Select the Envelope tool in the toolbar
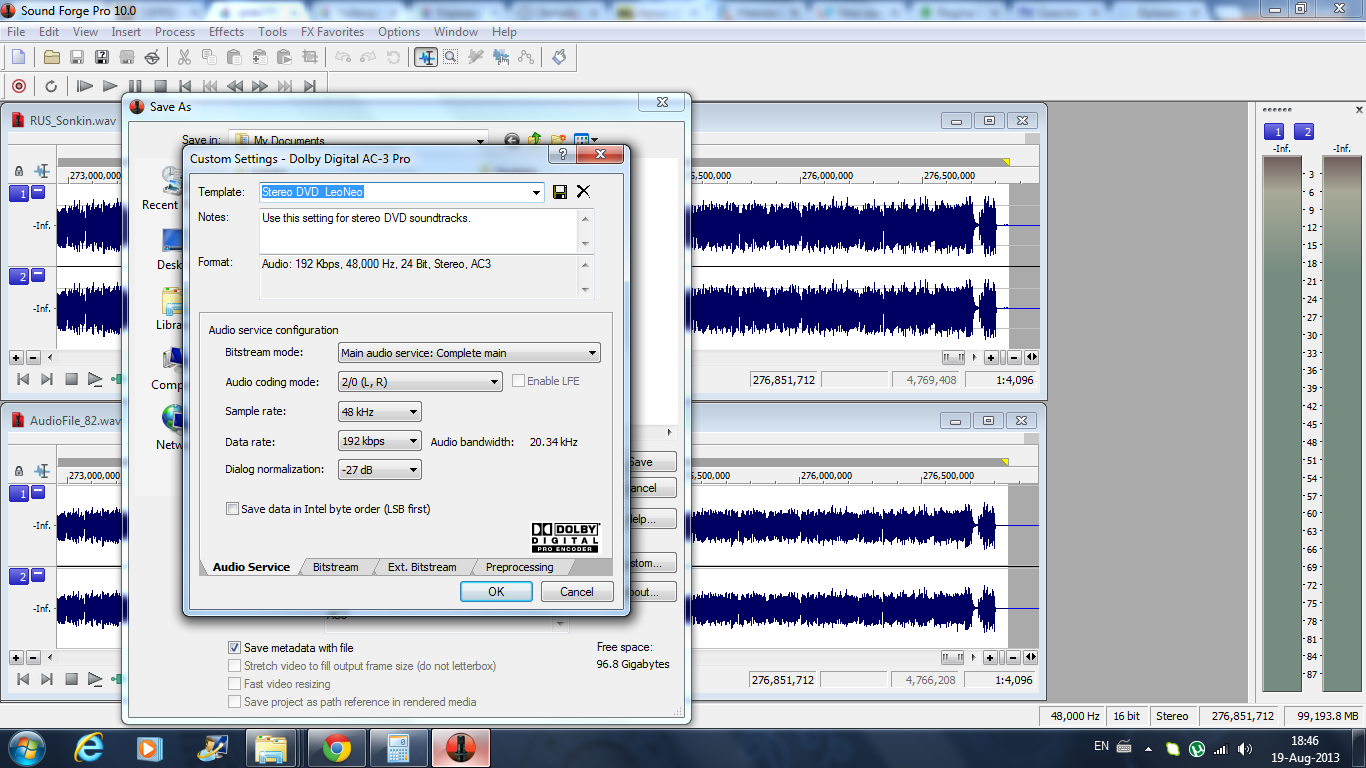The image size is (1366, 768). 525,57
